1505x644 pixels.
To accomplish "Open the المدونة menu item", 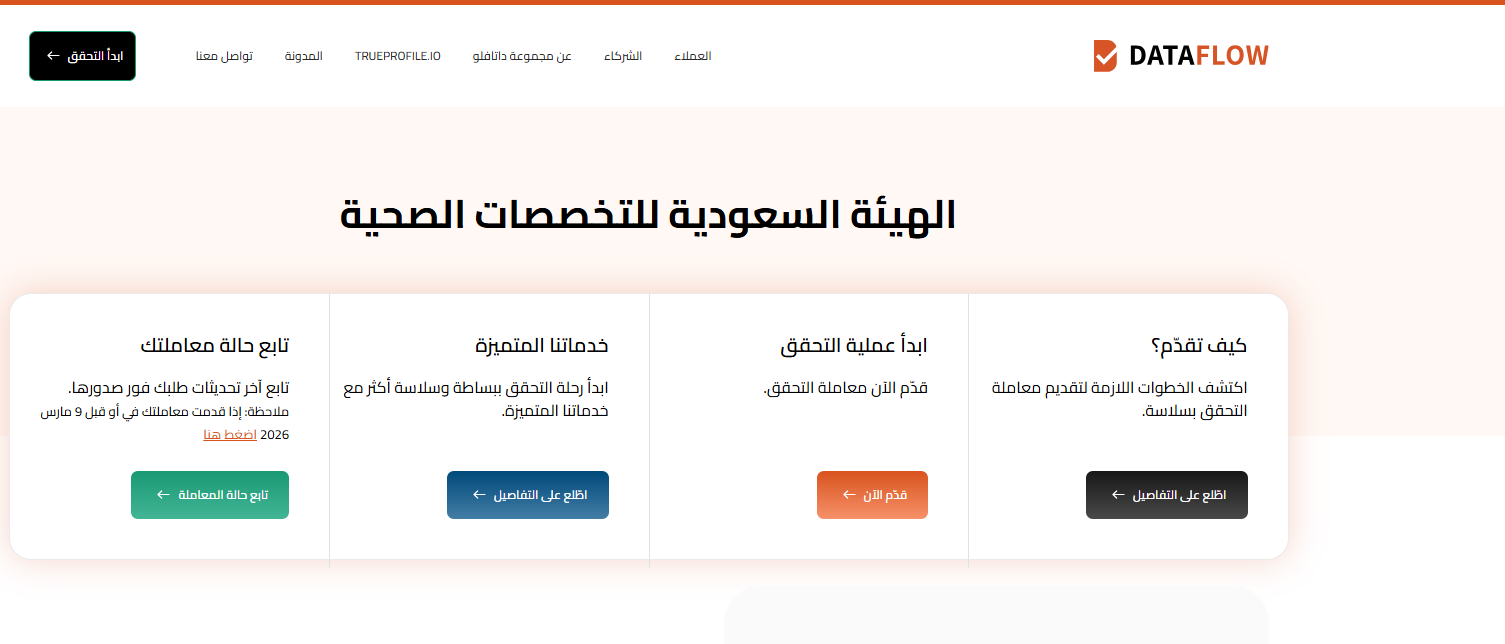I will [x=304, y=56].
